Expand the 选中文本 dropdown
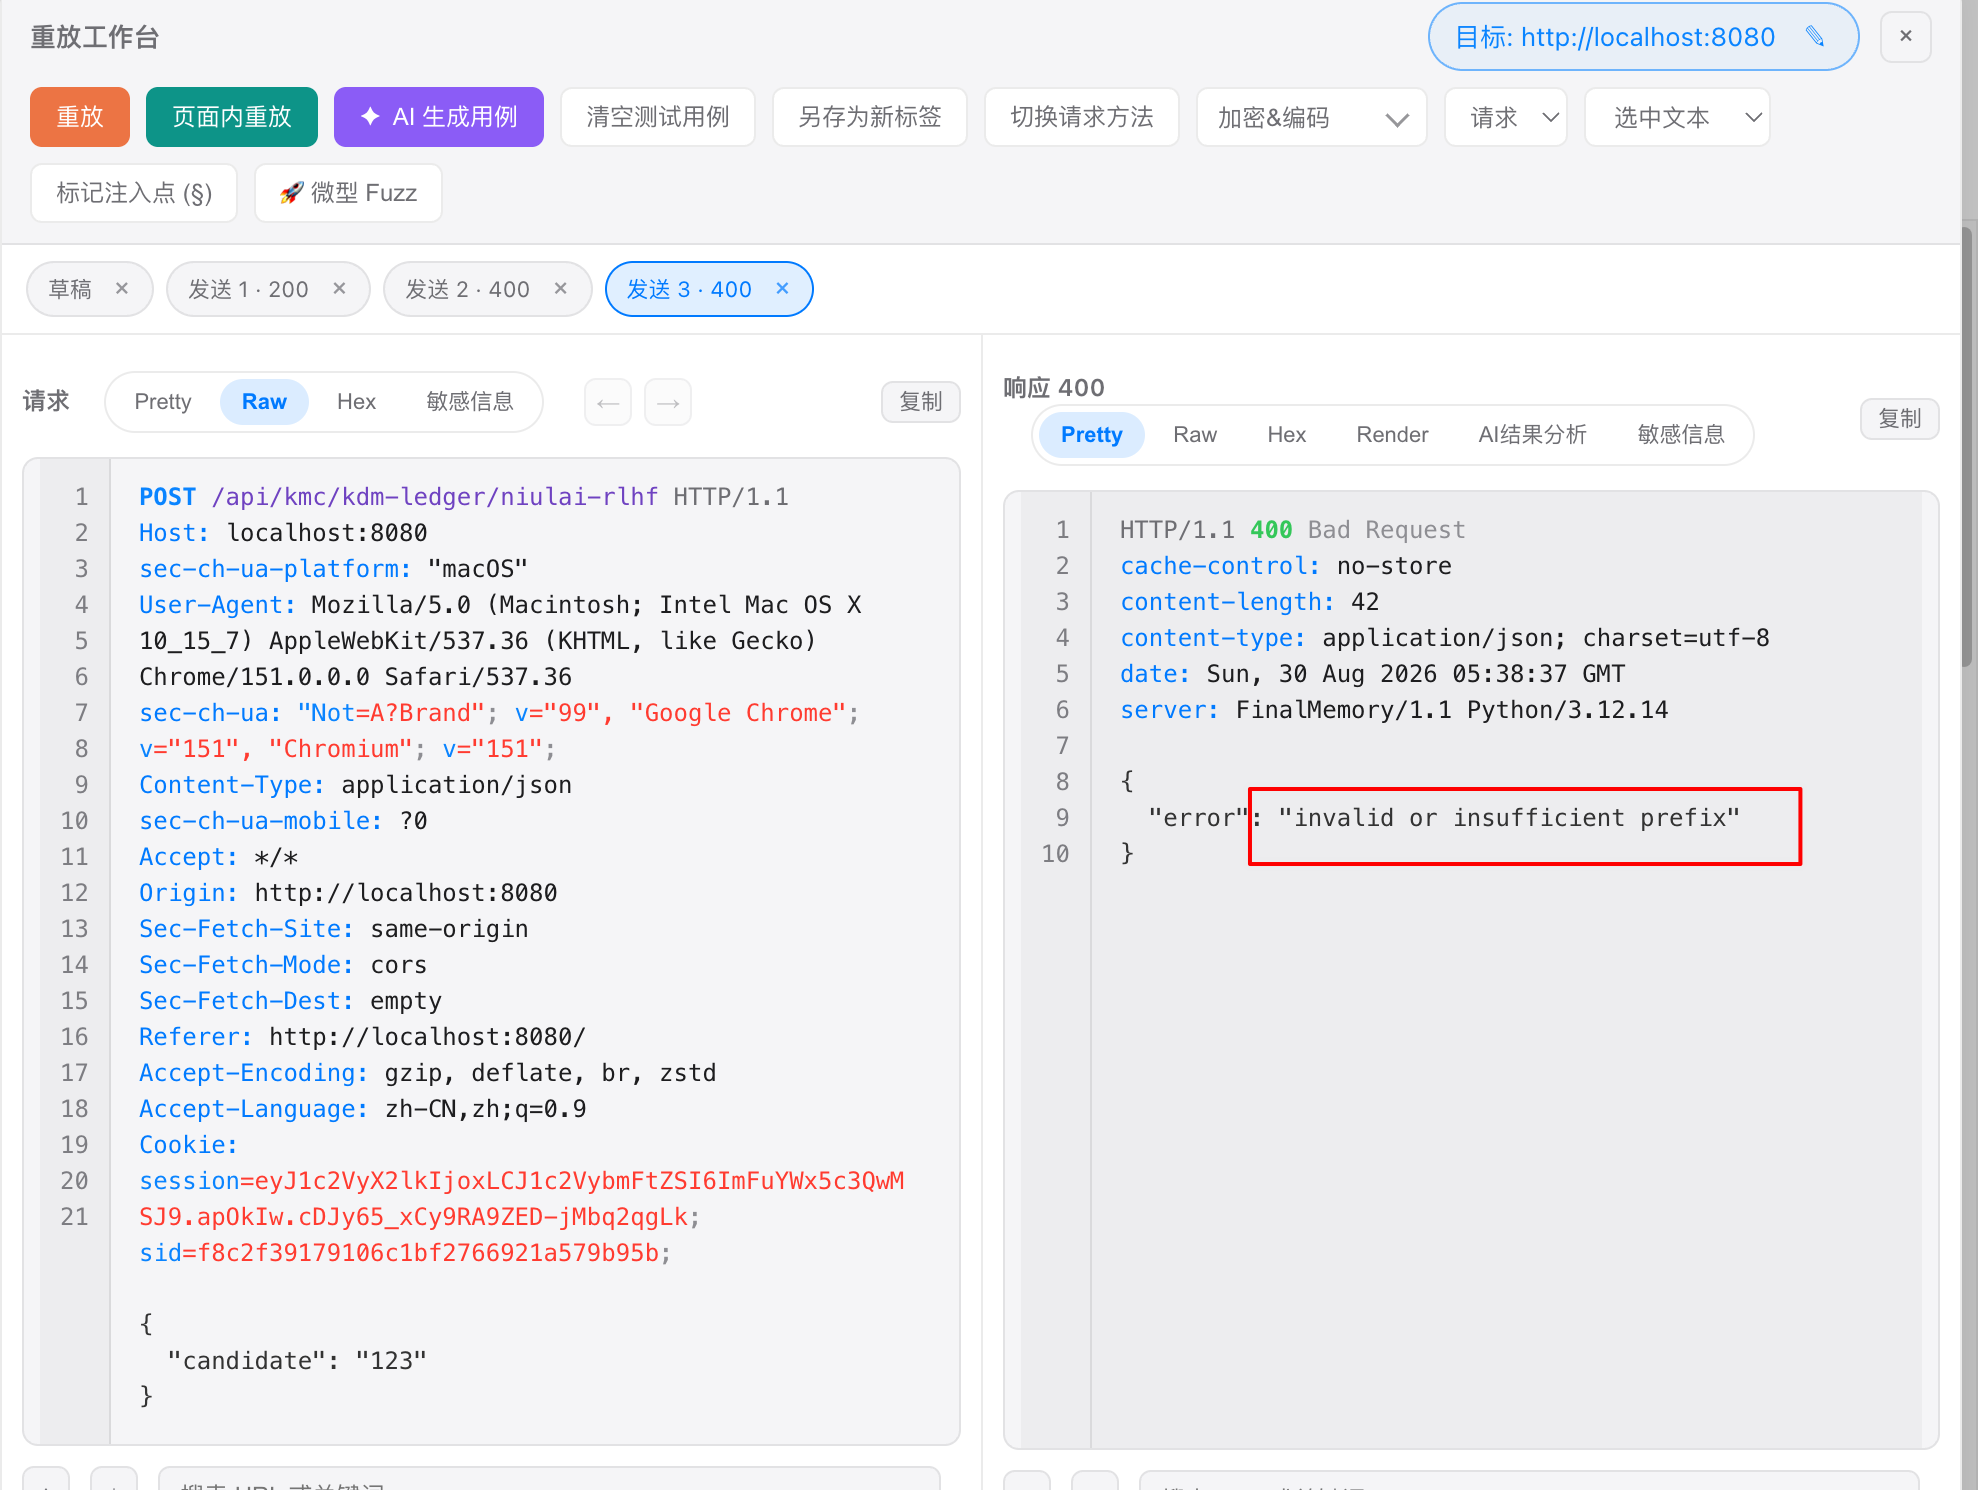This screenshot has width=1978, height=1490. tap(1678, 117)
